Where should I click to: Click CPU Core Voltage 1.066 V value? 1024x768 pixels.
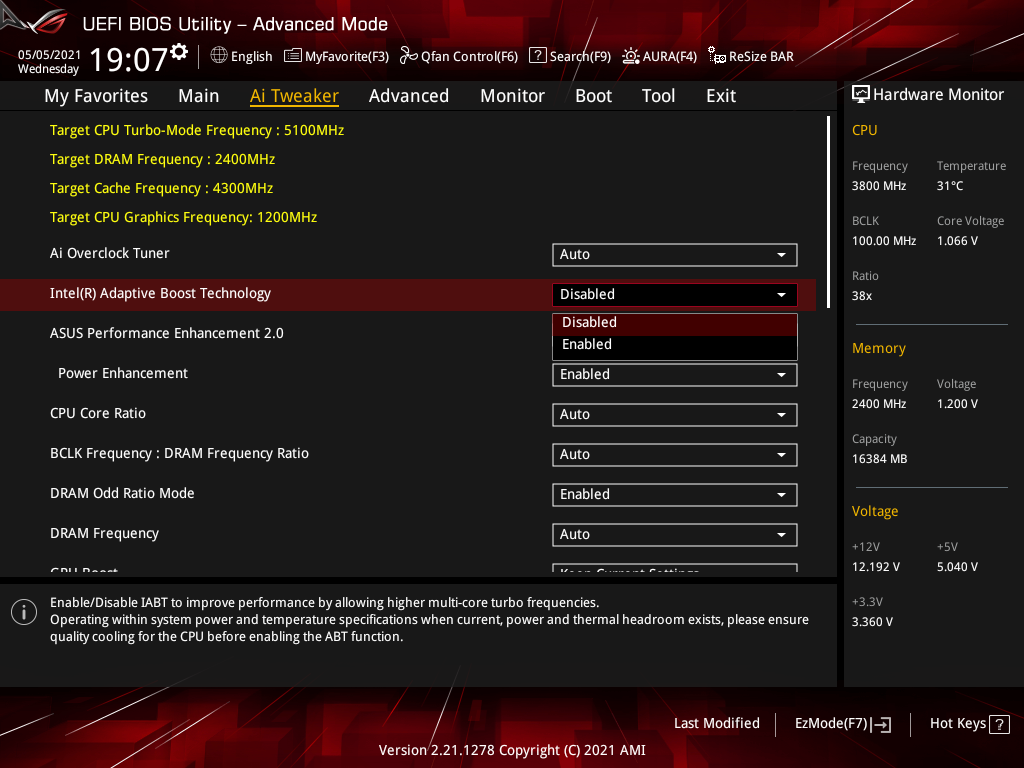pyautogui.click(x=957, y=241)
